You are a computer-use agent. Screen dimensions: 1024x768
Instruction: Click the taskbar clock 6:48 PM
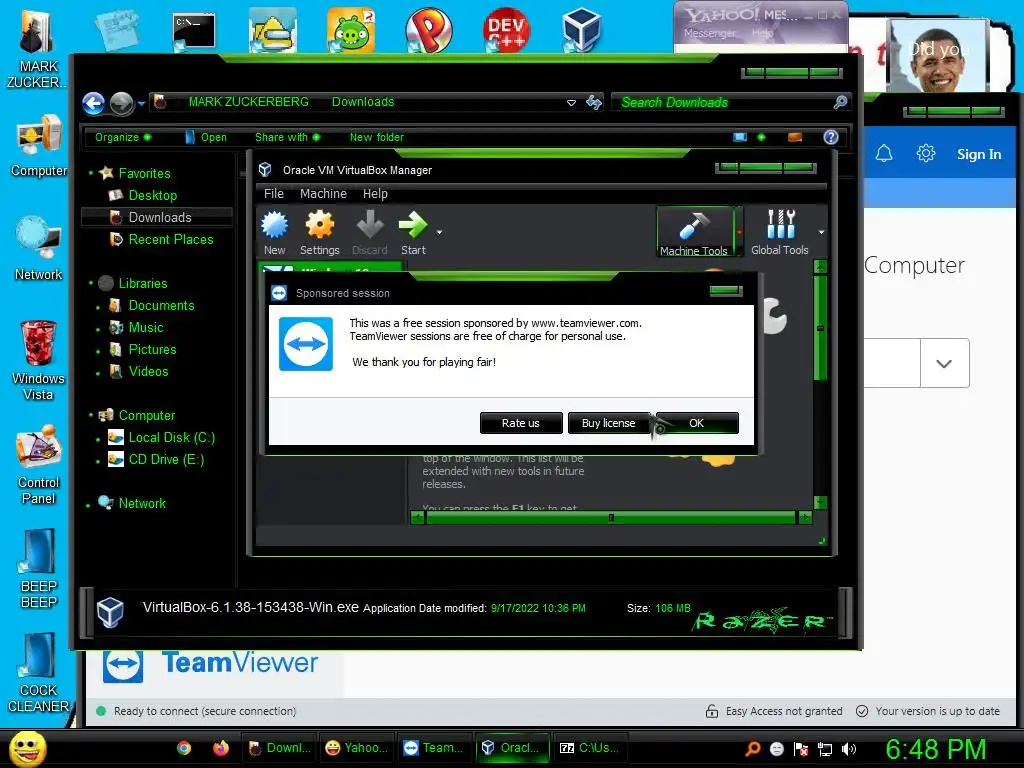pyautogui.click(x=935, y=749)
